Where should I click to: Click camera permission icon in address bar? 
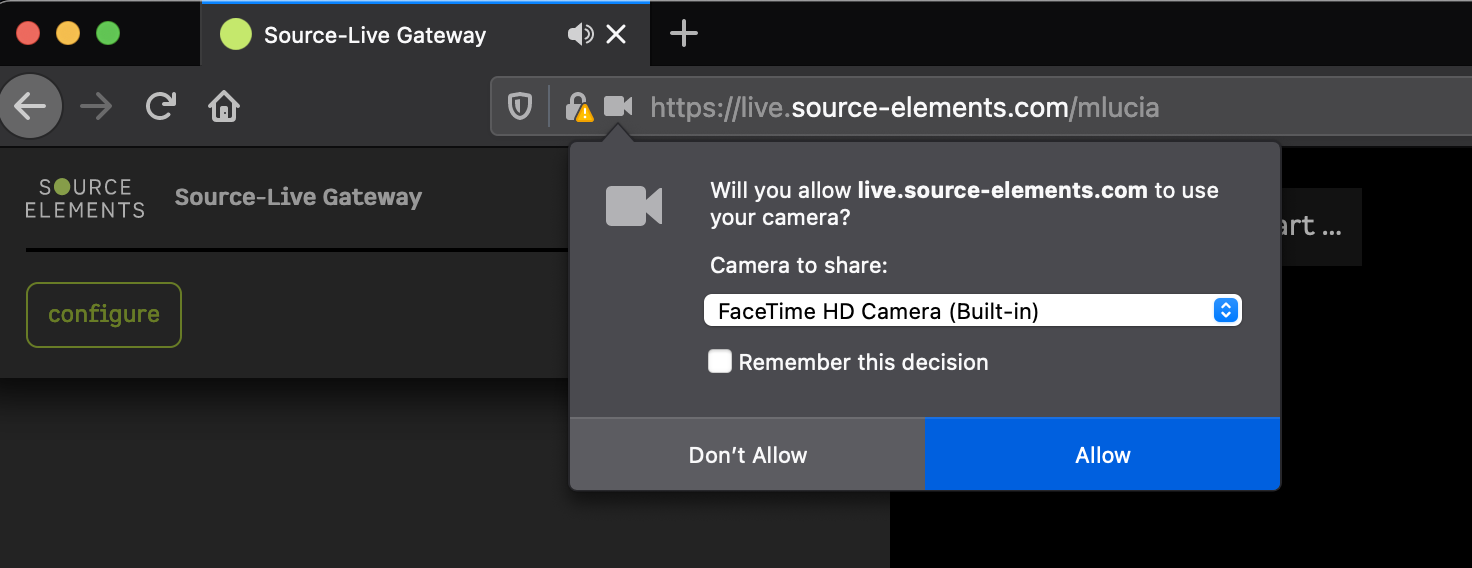click(x=618, y=106)
